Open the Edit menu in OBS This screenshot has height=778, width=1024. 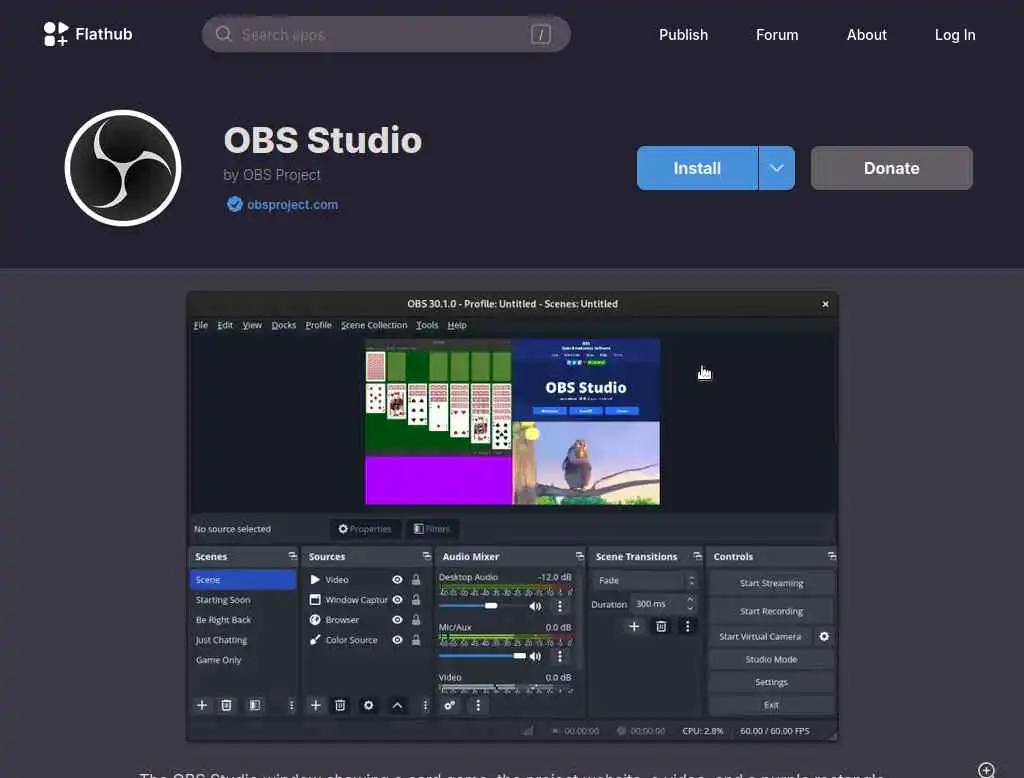[225, 325]
